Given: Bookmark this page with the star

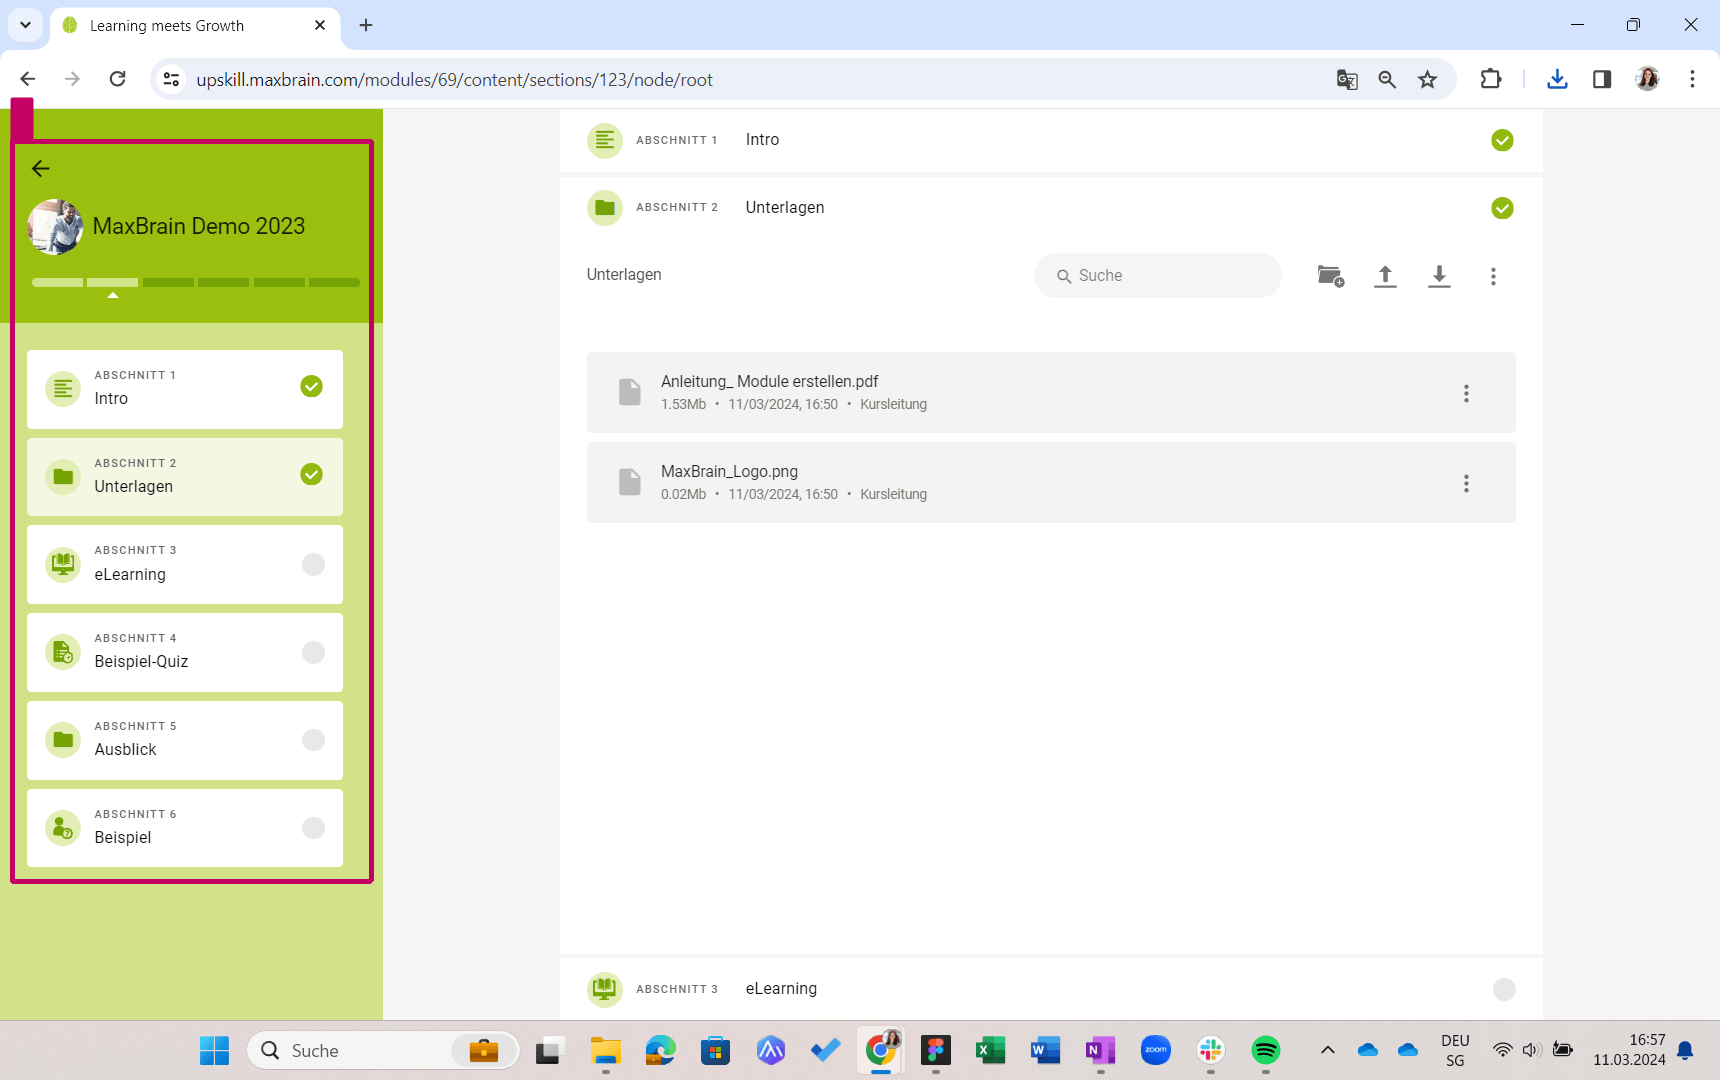Looking at the screenshot, I should point(1427,79).
